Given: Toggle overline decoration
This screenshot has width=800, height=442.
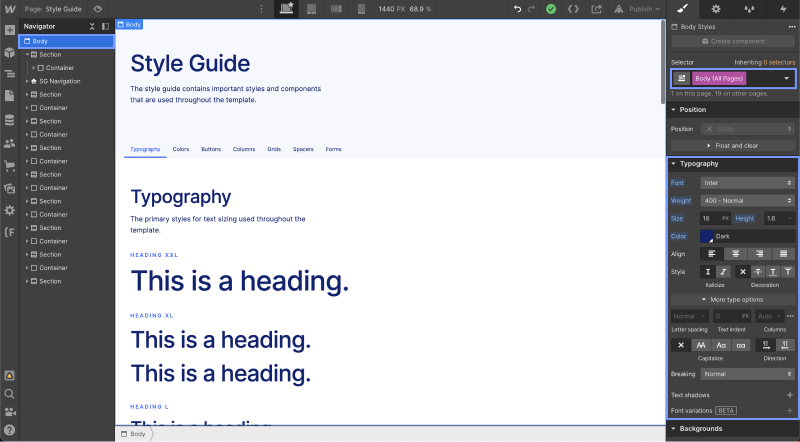Looking at the screenshot, I should [788, 272].
